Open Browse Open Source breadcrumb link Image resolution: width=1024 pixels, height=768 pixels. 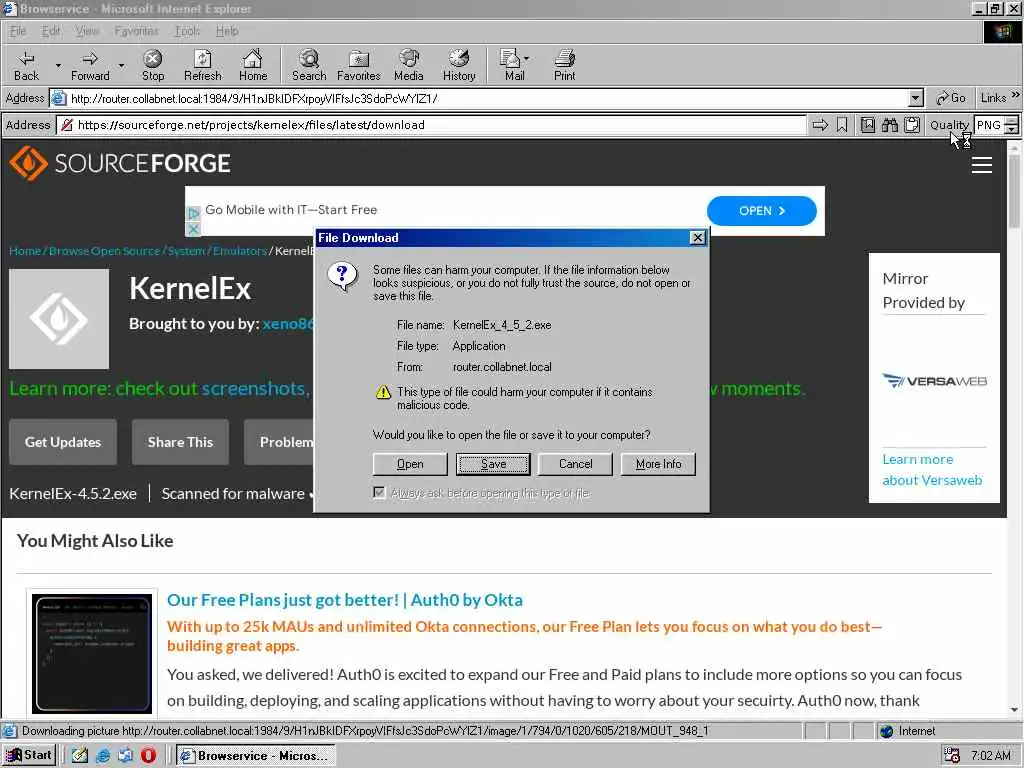pos(104,251)
